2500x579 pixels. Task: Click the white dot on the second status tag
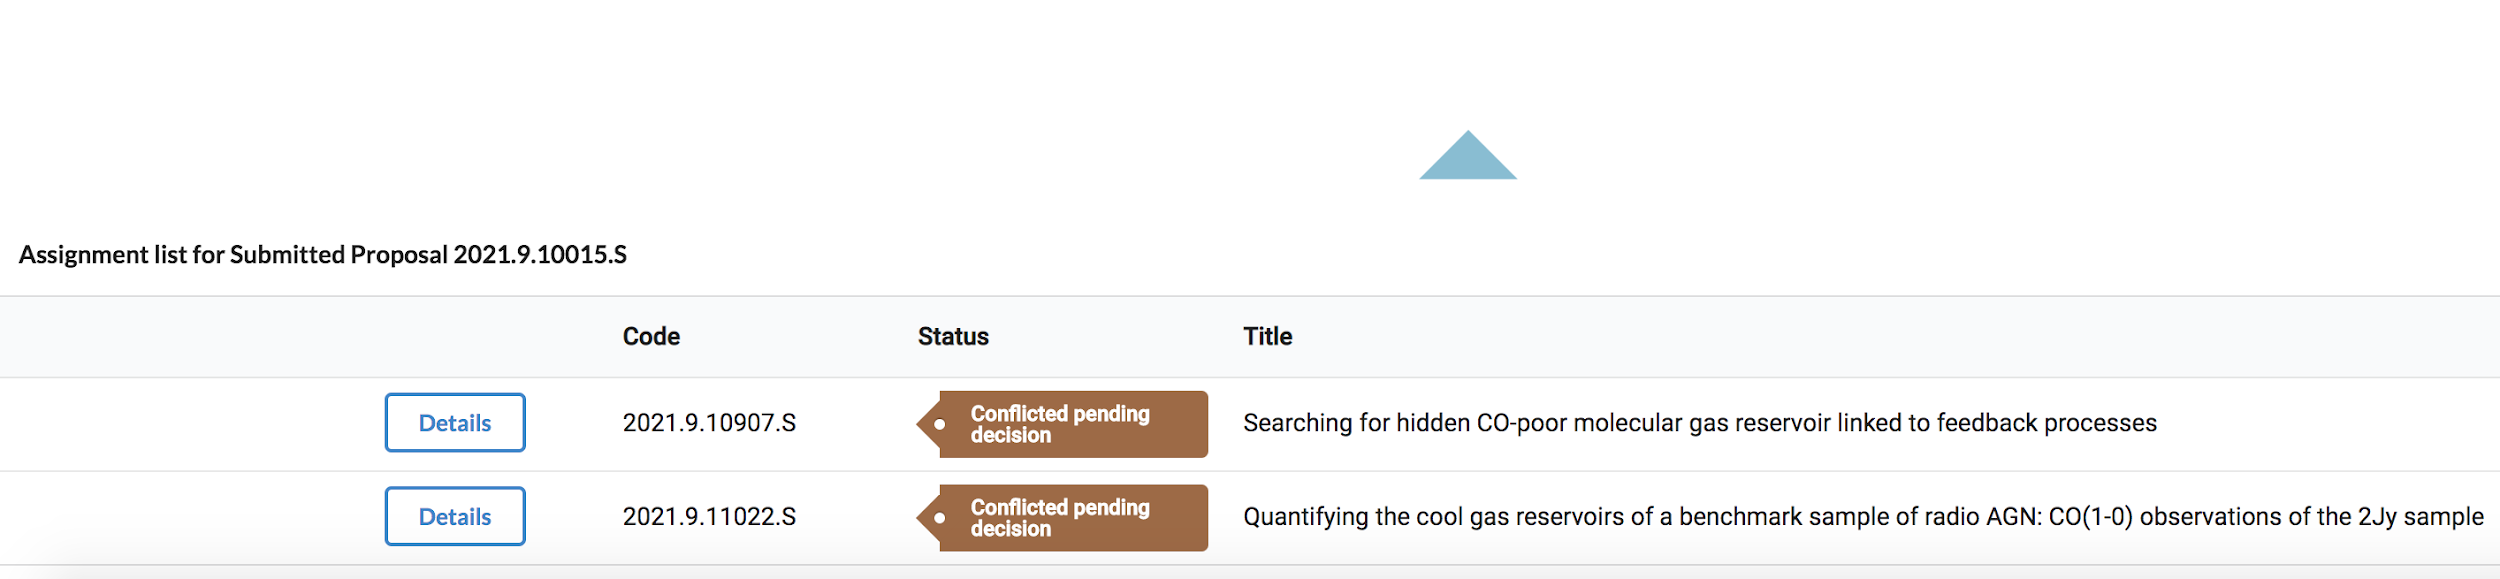[x=940, y=518]
